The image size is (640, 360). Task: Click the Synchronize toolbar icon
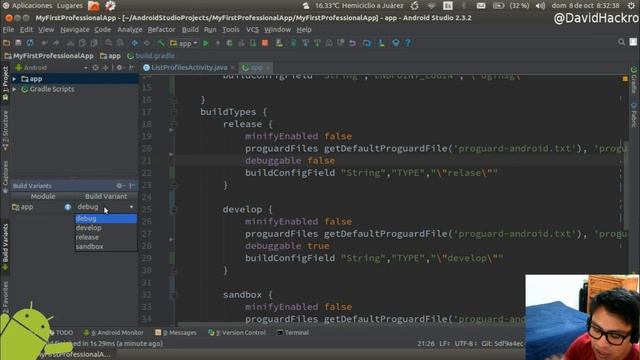click(30, 43)
